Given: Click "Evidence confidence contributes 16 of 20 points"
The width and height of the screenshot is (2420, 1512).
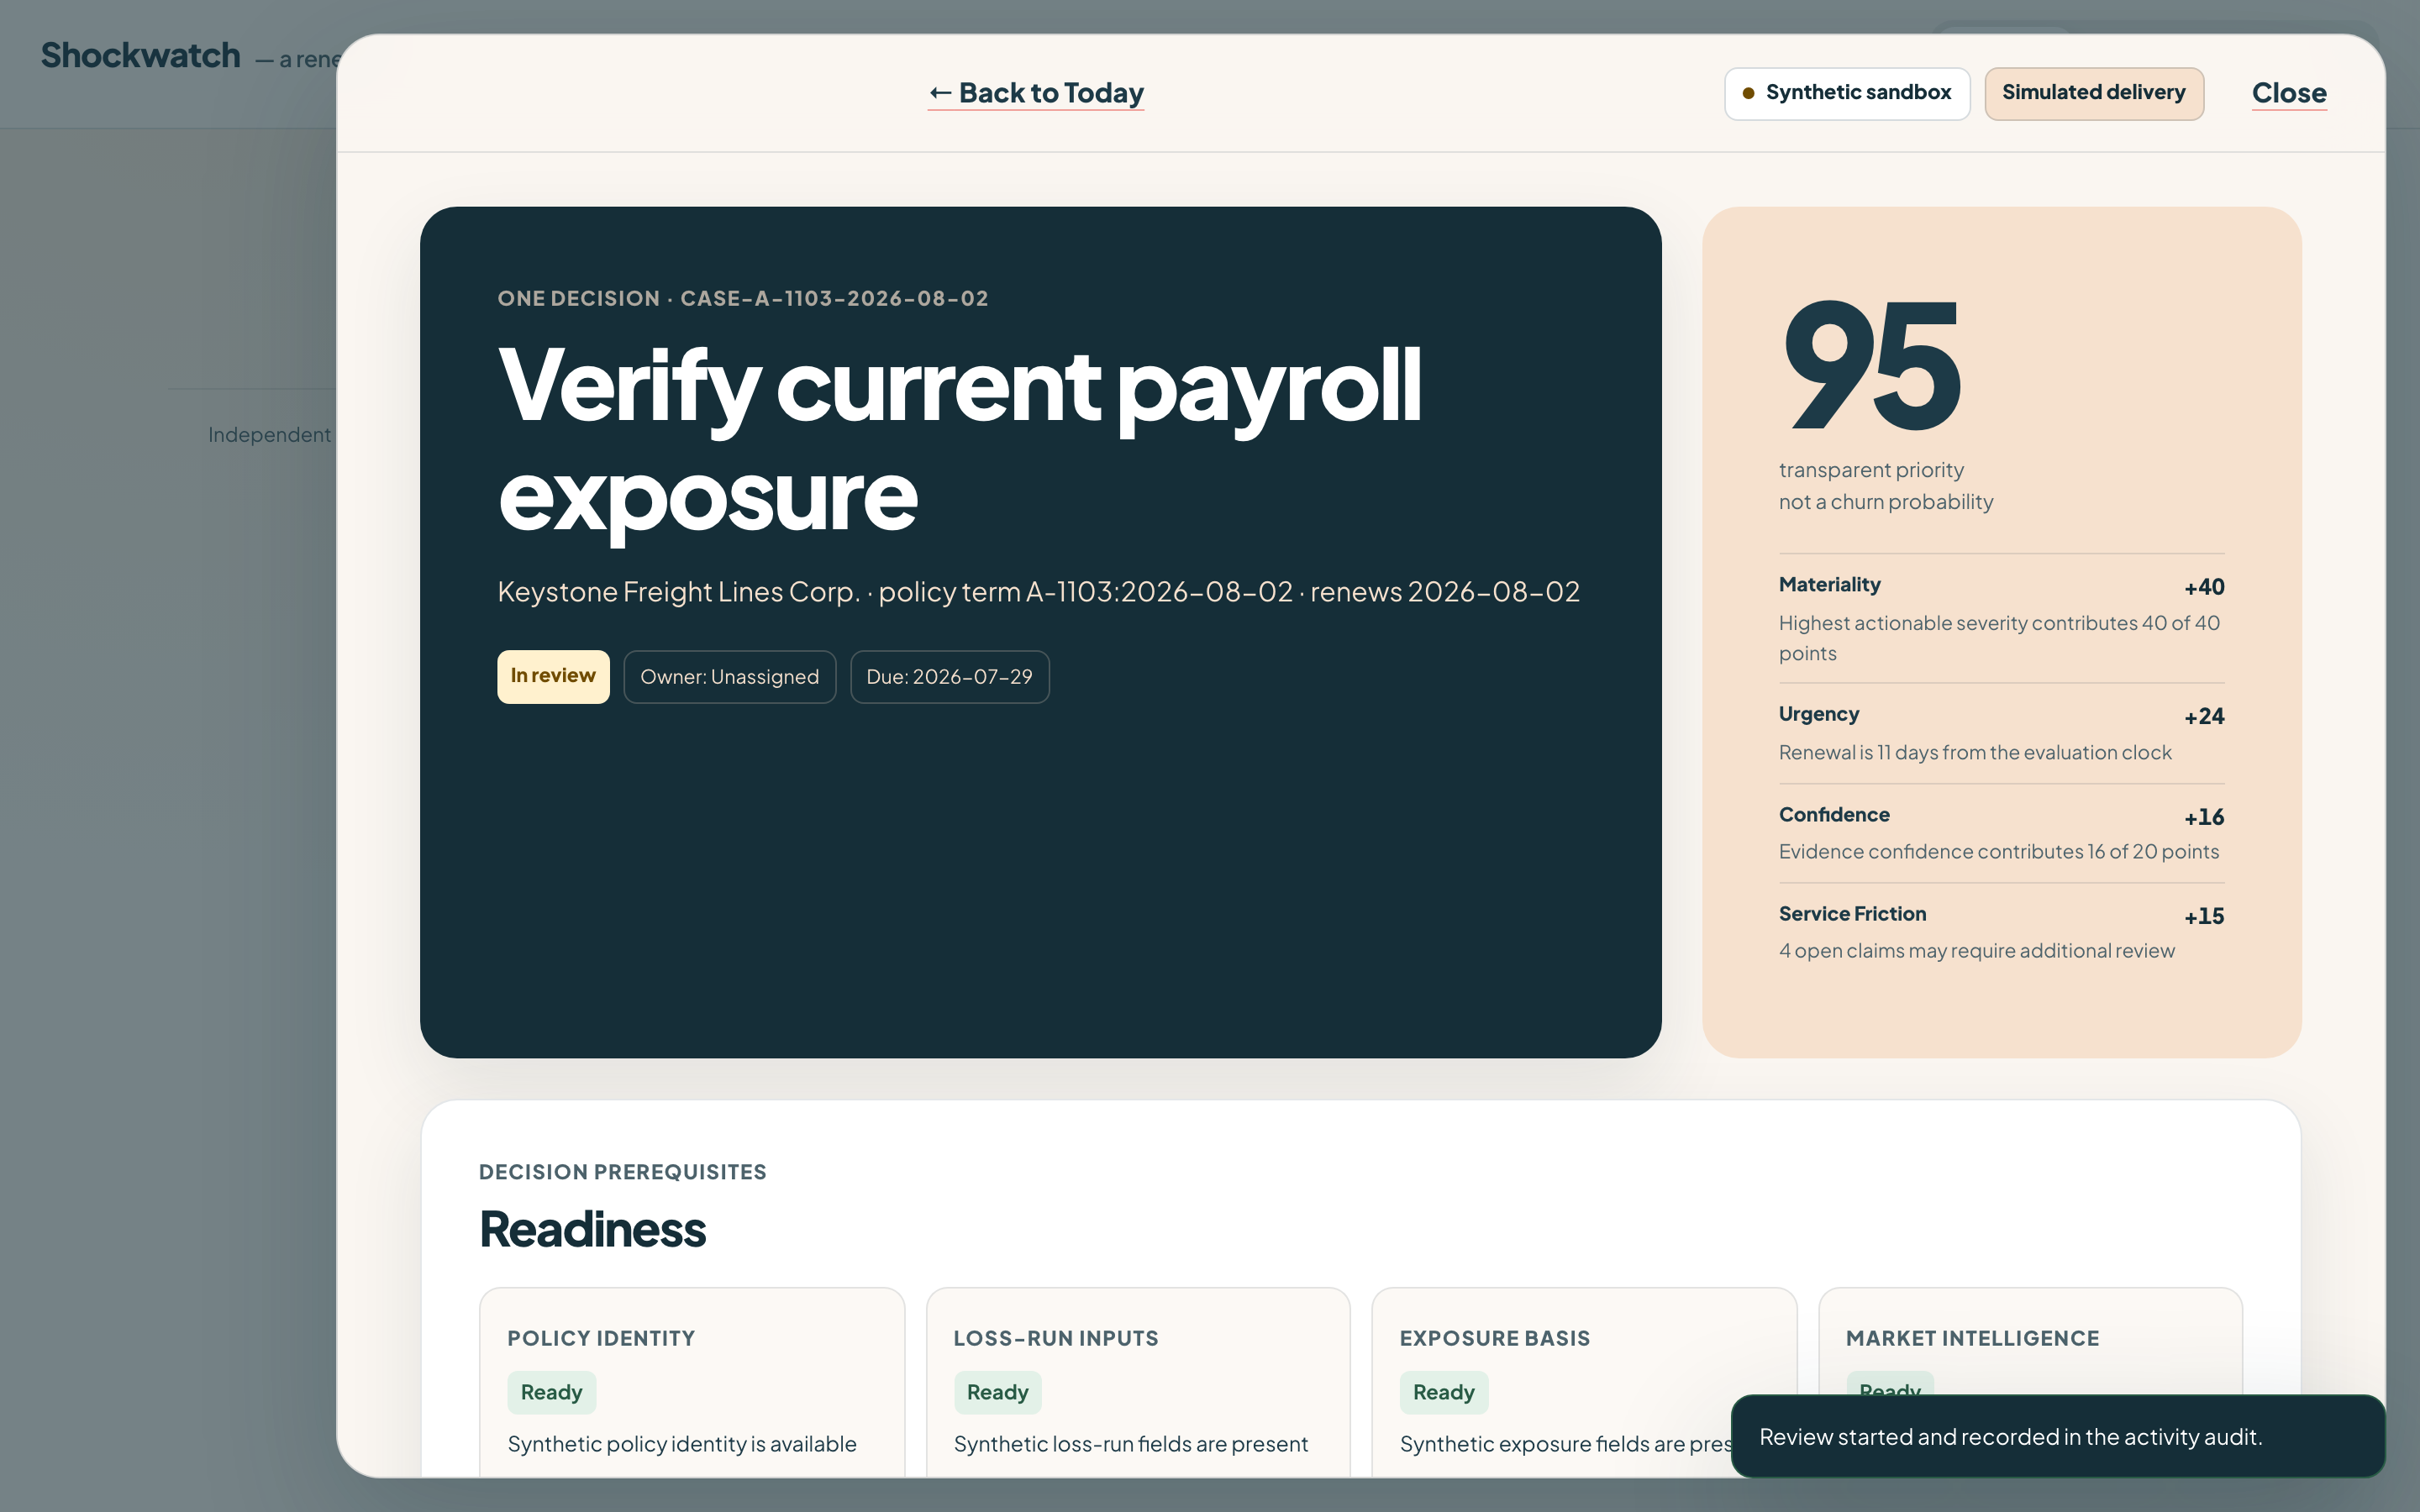Looking at the screenshot, I should (1999, 852).
